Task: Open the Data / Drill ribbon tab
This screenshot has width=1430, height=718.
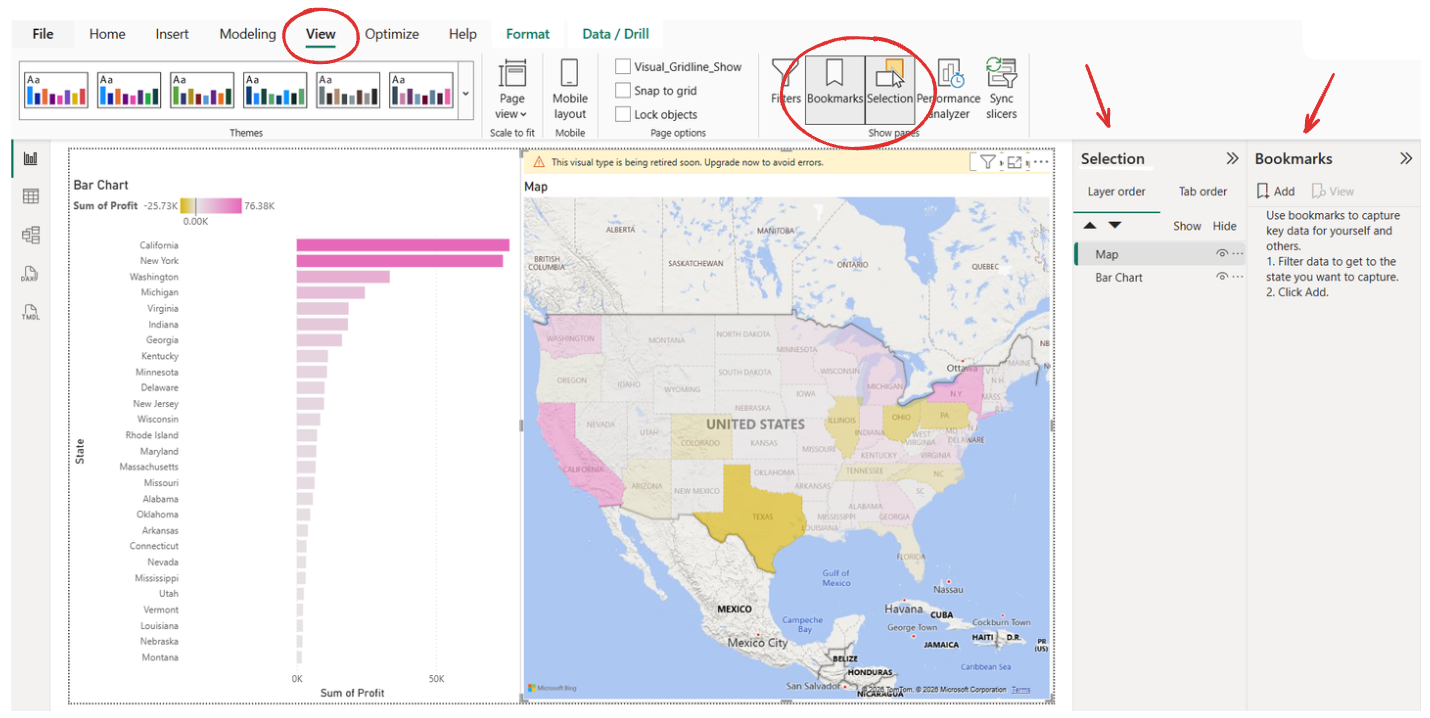Action: (x=616, y=34)
